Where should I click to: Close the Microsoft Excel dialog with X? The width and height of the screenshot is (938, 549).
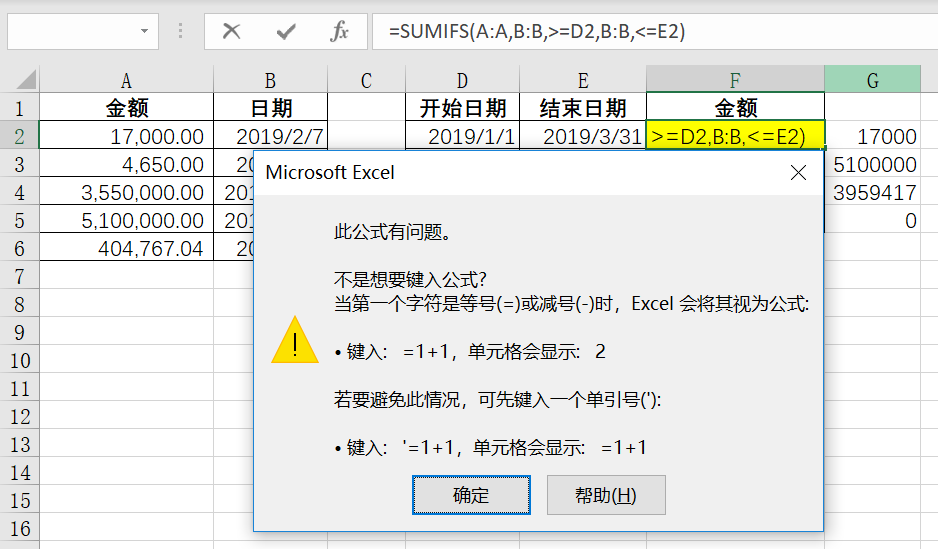point(798,173)
